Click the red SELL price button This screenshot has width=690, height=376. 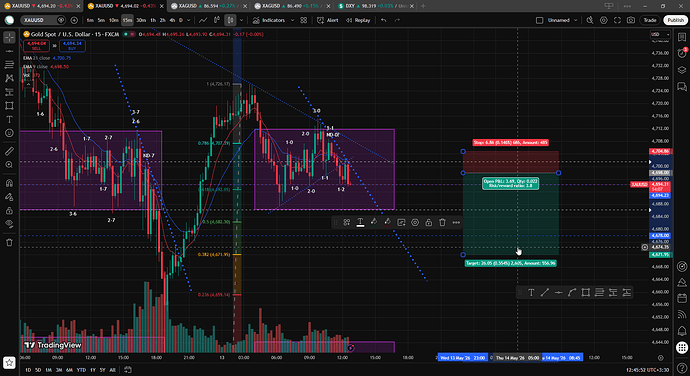click(37, 45)
